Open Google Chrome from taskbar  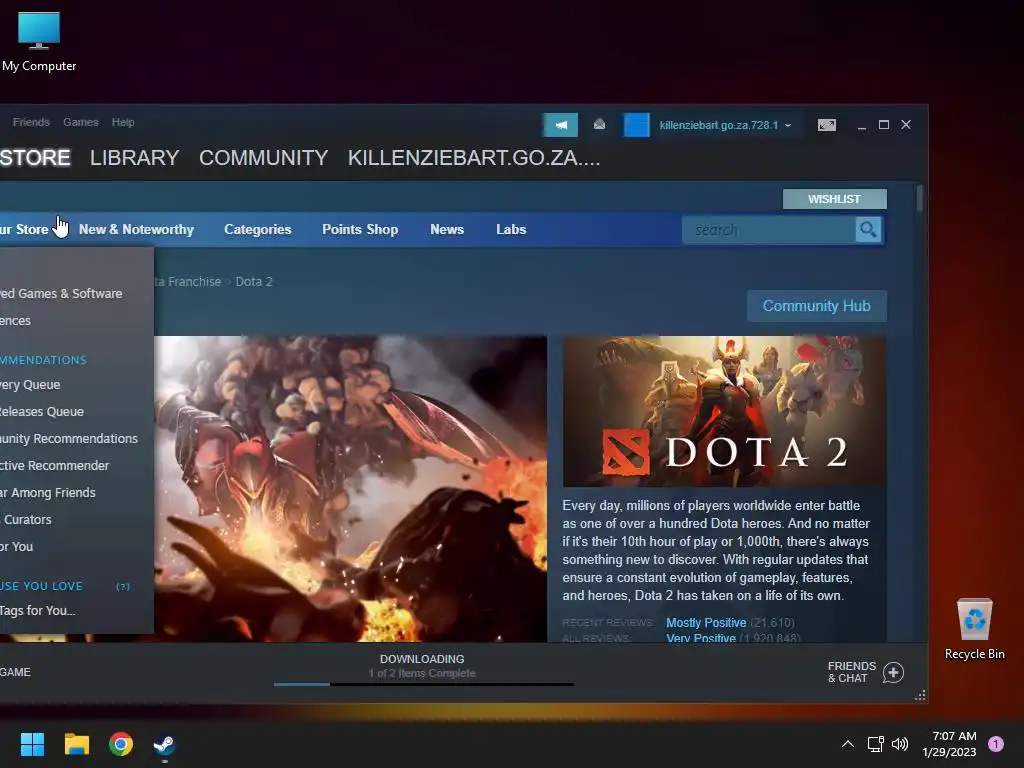[121, 744]
